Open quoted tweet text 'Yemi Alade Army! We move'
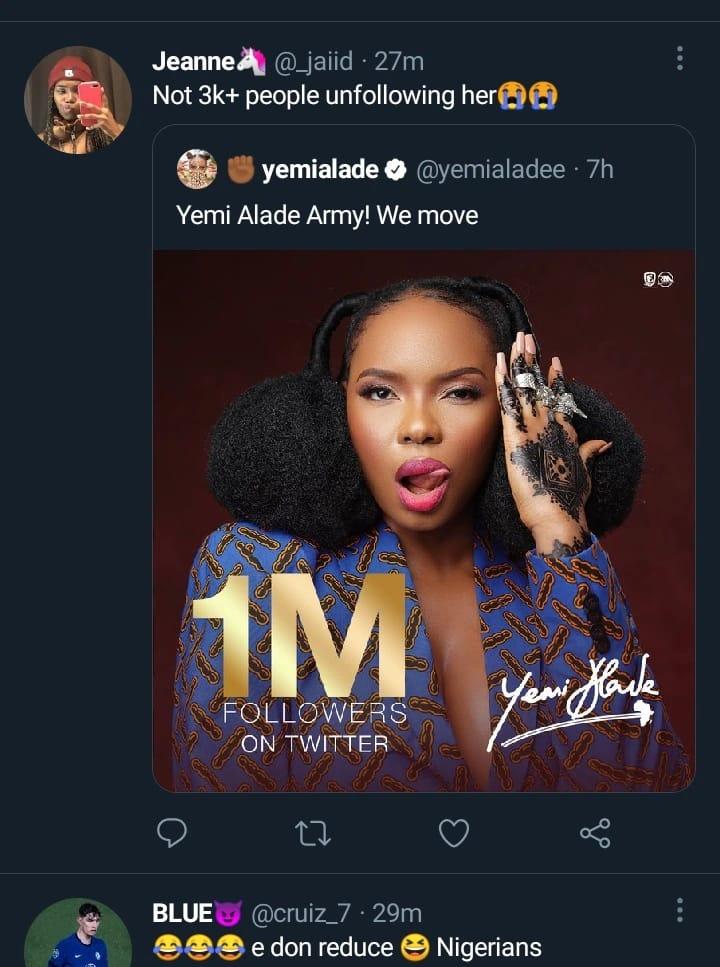 click(327, 215)
